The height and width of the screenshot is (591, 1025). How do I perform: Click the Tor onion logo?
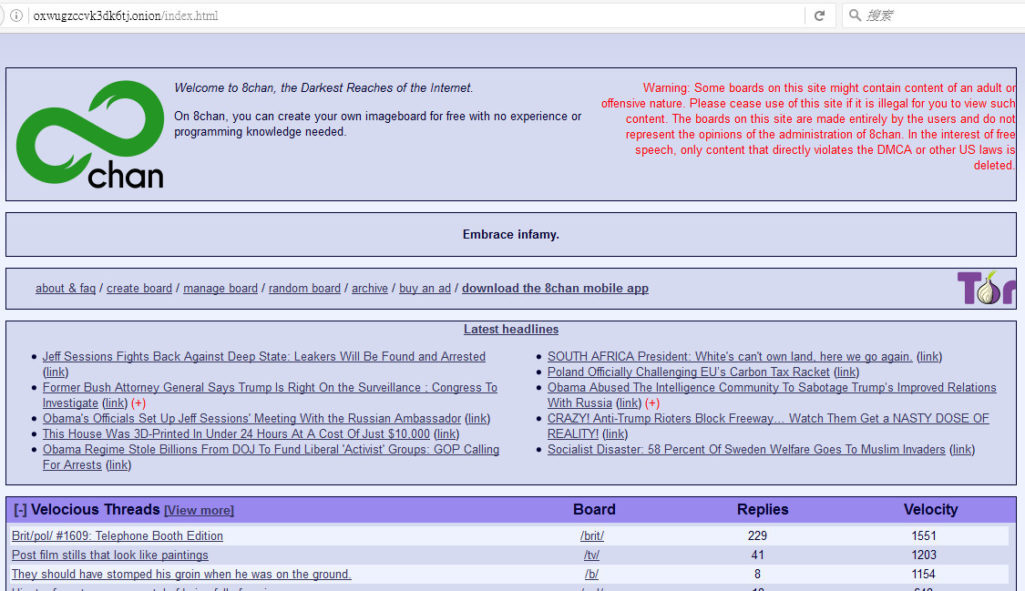click(x=985, y=288)
